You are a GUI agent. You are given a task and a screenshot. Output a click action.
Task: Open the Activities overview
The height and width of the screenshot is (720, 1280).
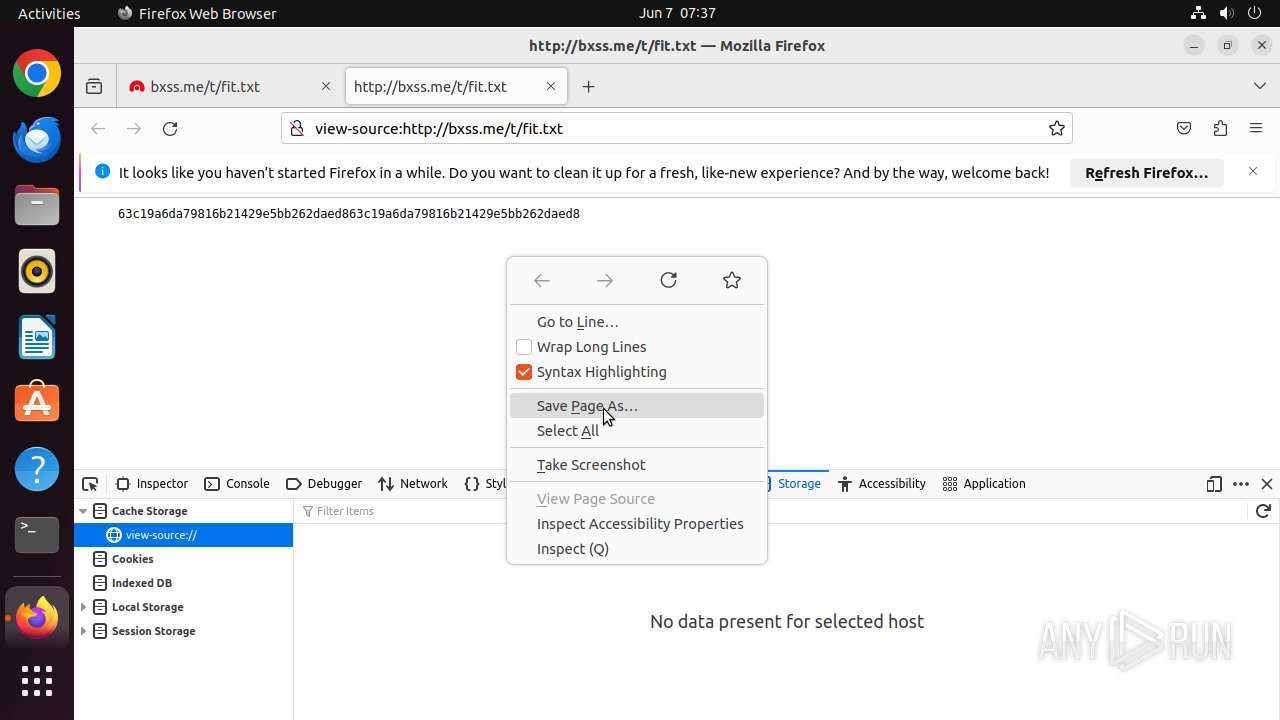(49, 13)
